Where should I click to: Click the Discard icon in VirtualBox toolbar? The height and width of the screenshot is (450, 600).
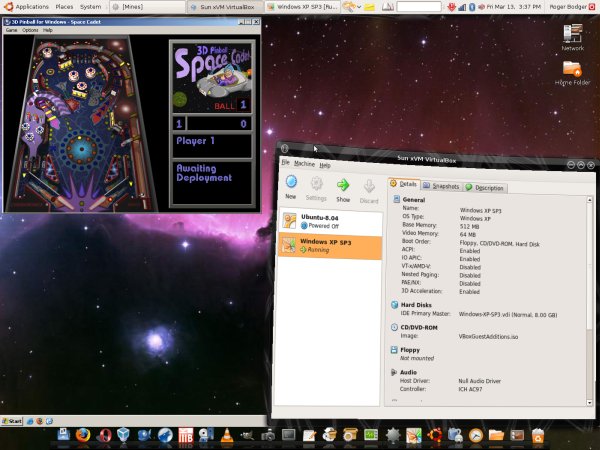(369, 187)
